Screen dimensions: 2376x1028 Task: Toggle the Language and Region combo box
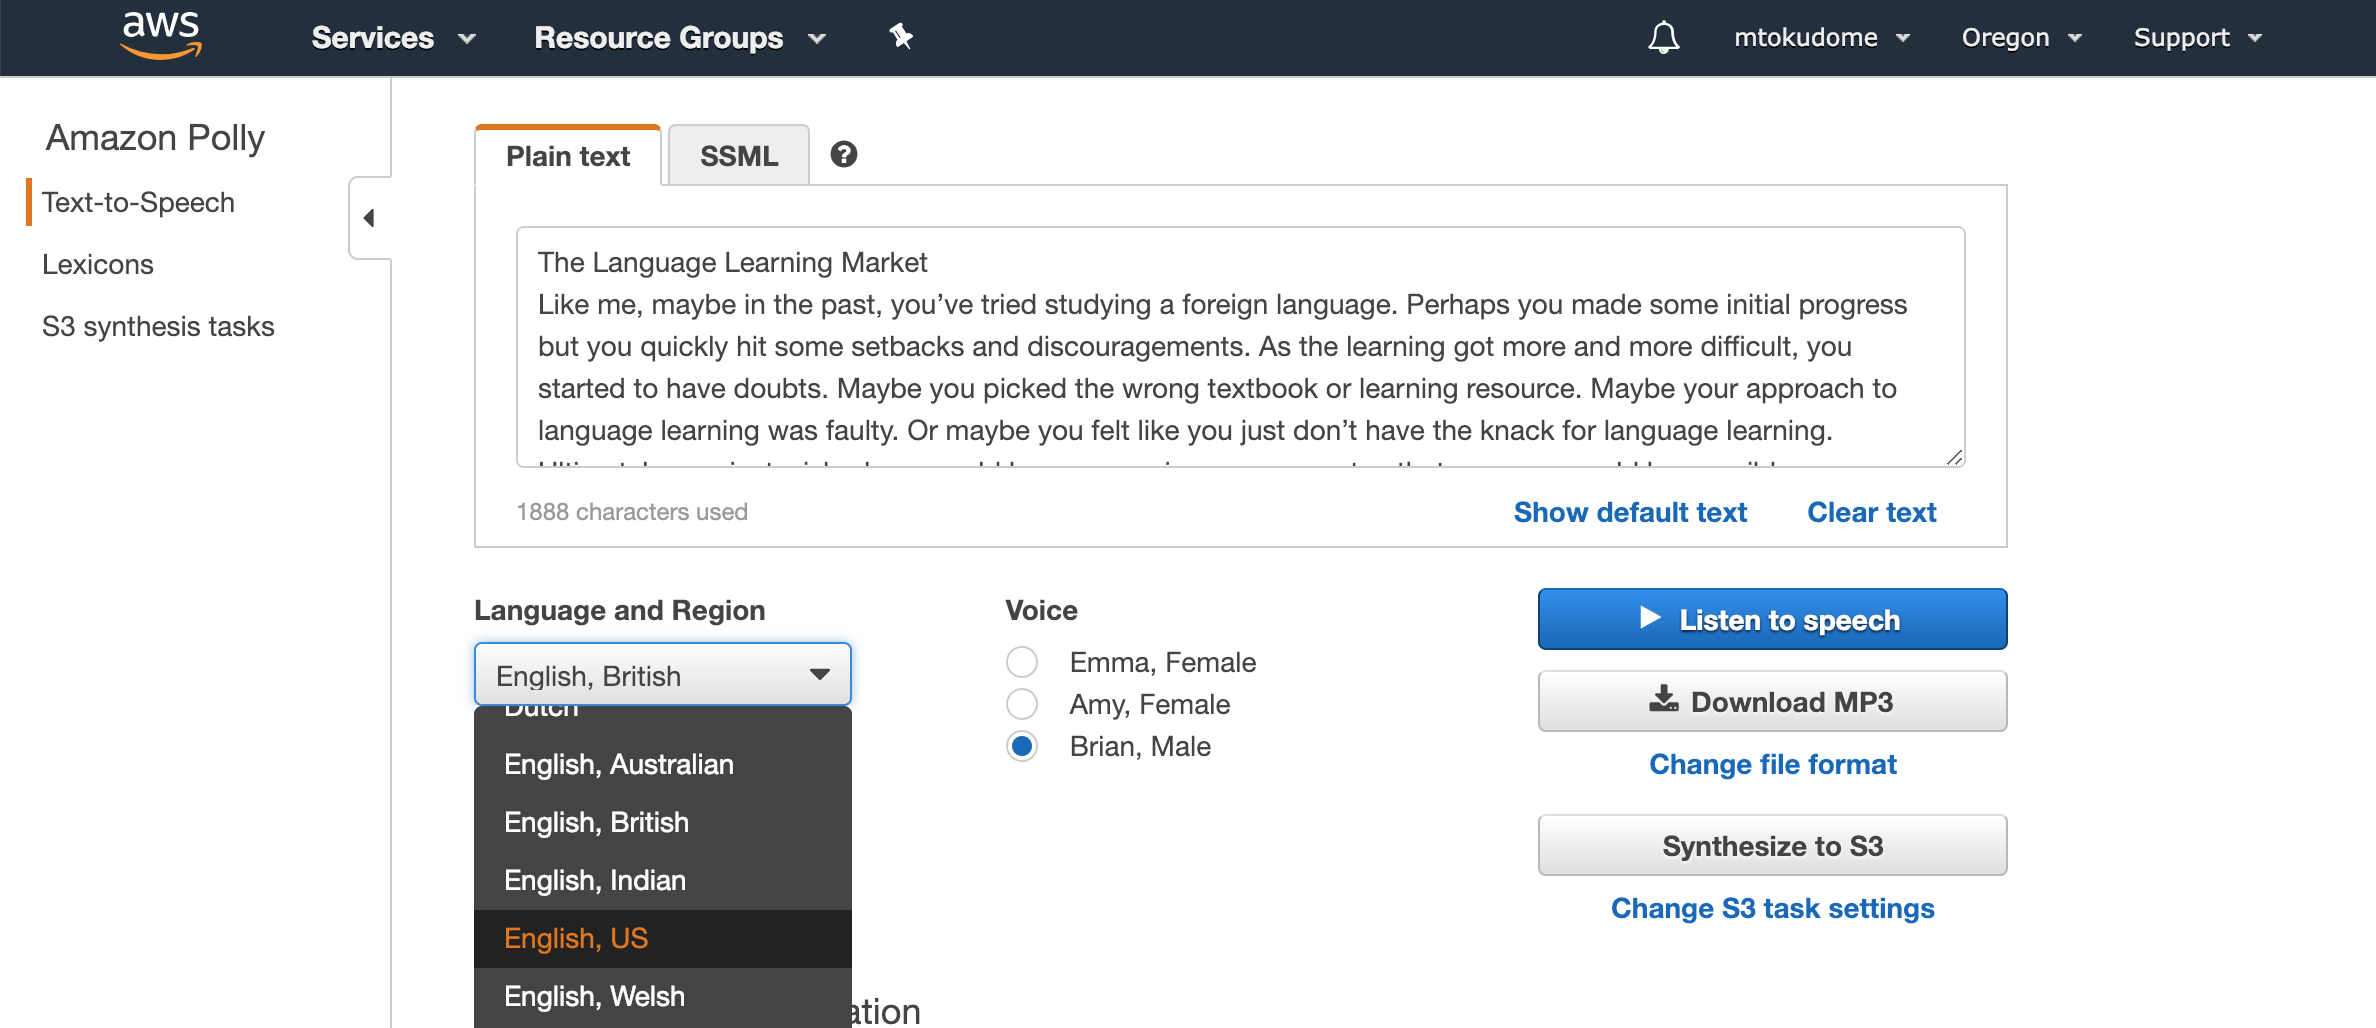(663, 675)
